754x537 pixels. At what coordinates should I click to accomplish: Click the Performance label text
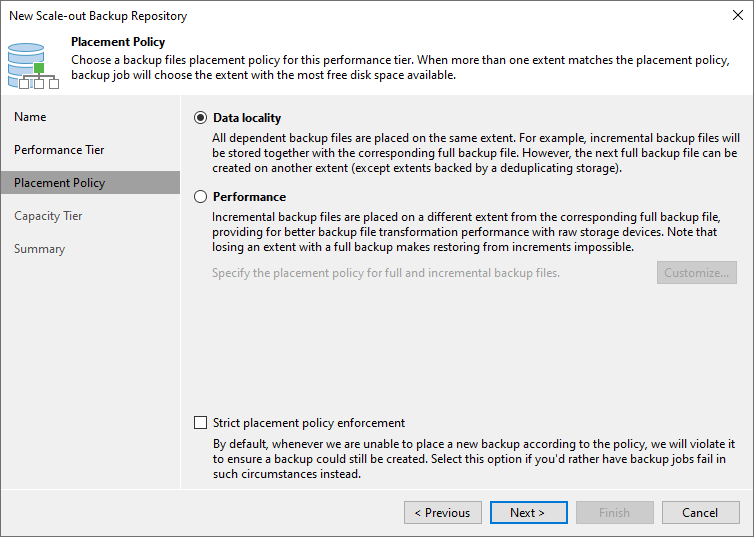point(249,197)
